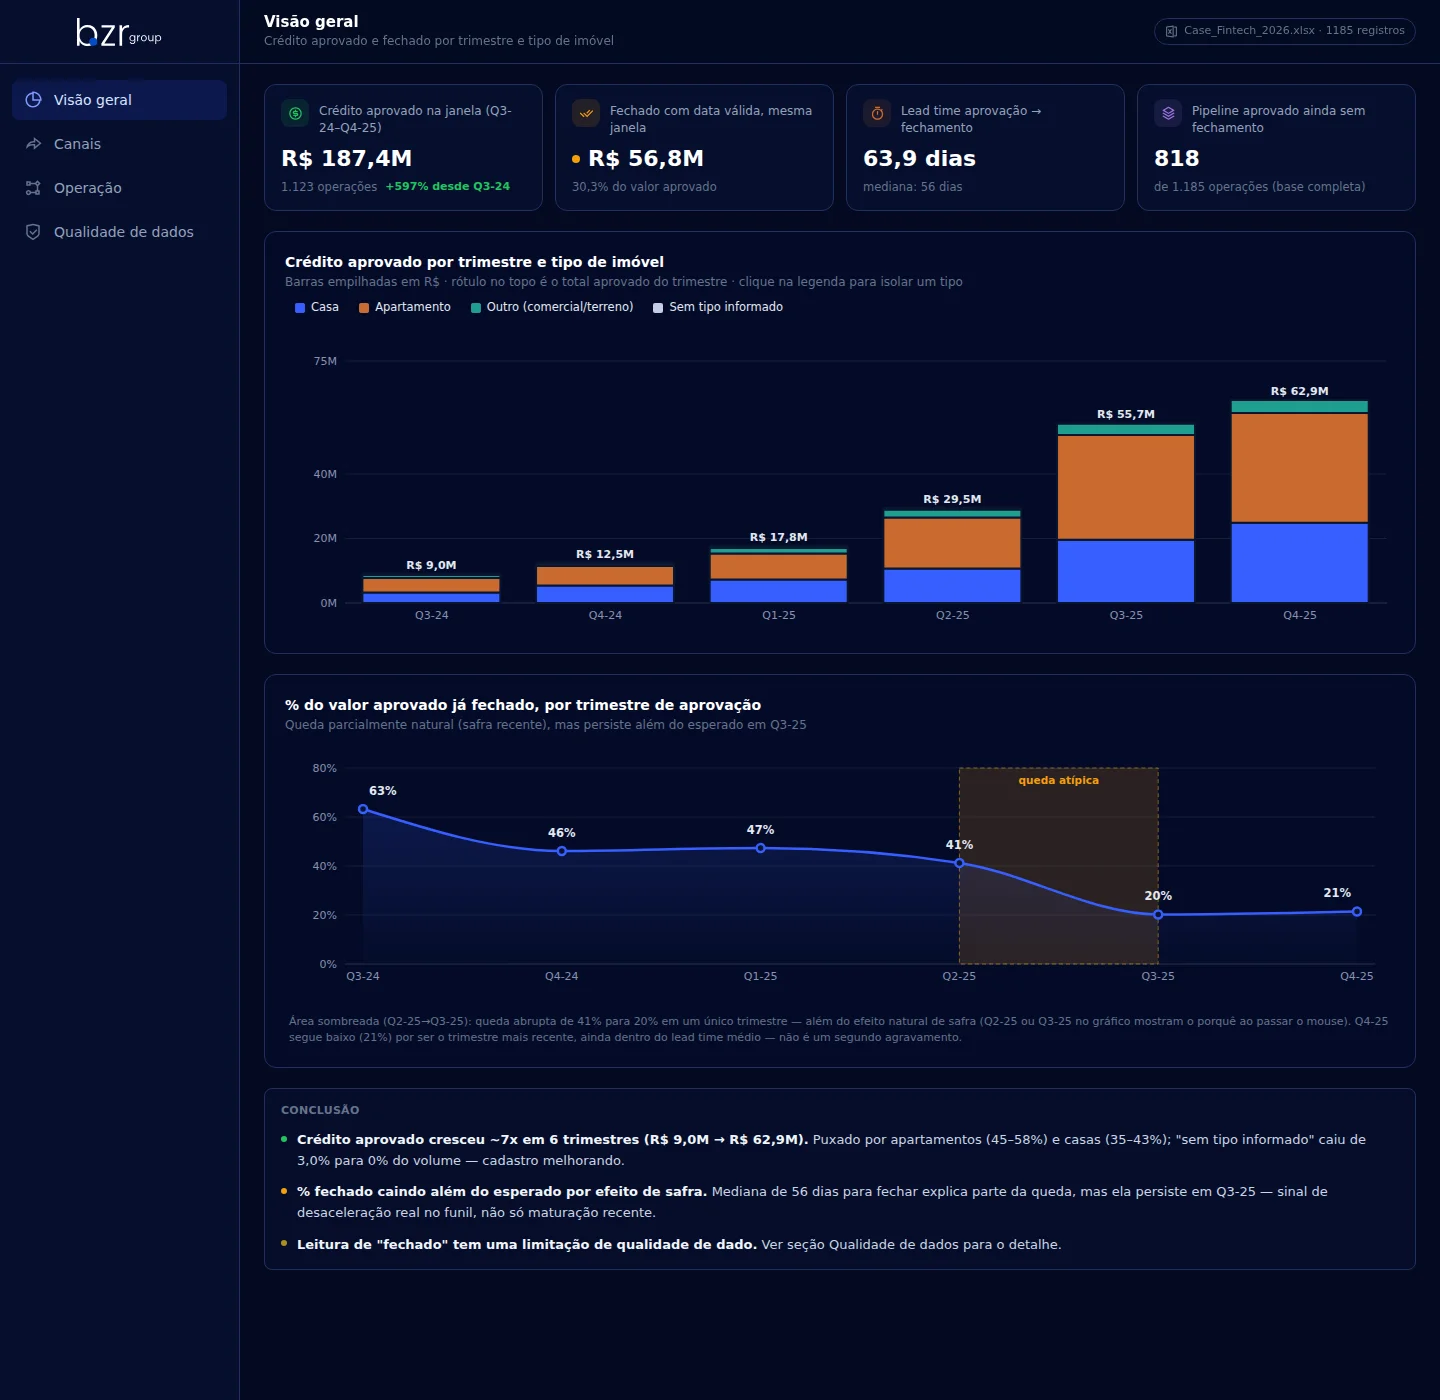Click the mediana: 56 dias subtext
Image resolution: width=1440 pixels, height=1400 pixels.
pyautogui.click(x=913, y=187)
